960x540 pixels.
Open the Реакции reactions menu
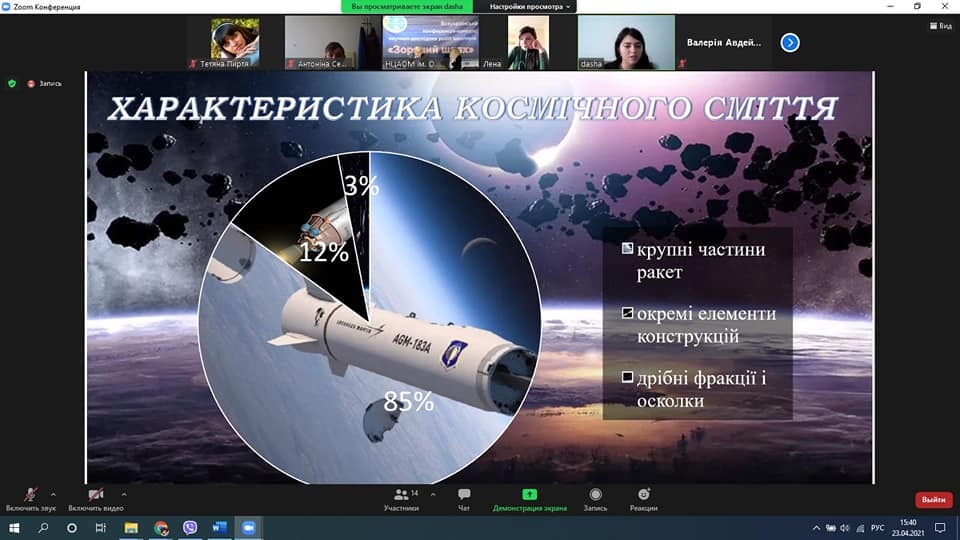click(644, 495)
